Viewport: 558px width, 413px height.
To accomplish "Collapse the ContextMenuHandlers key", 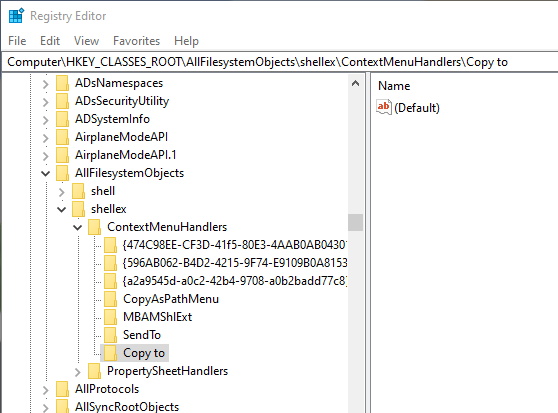I will 78,227.
